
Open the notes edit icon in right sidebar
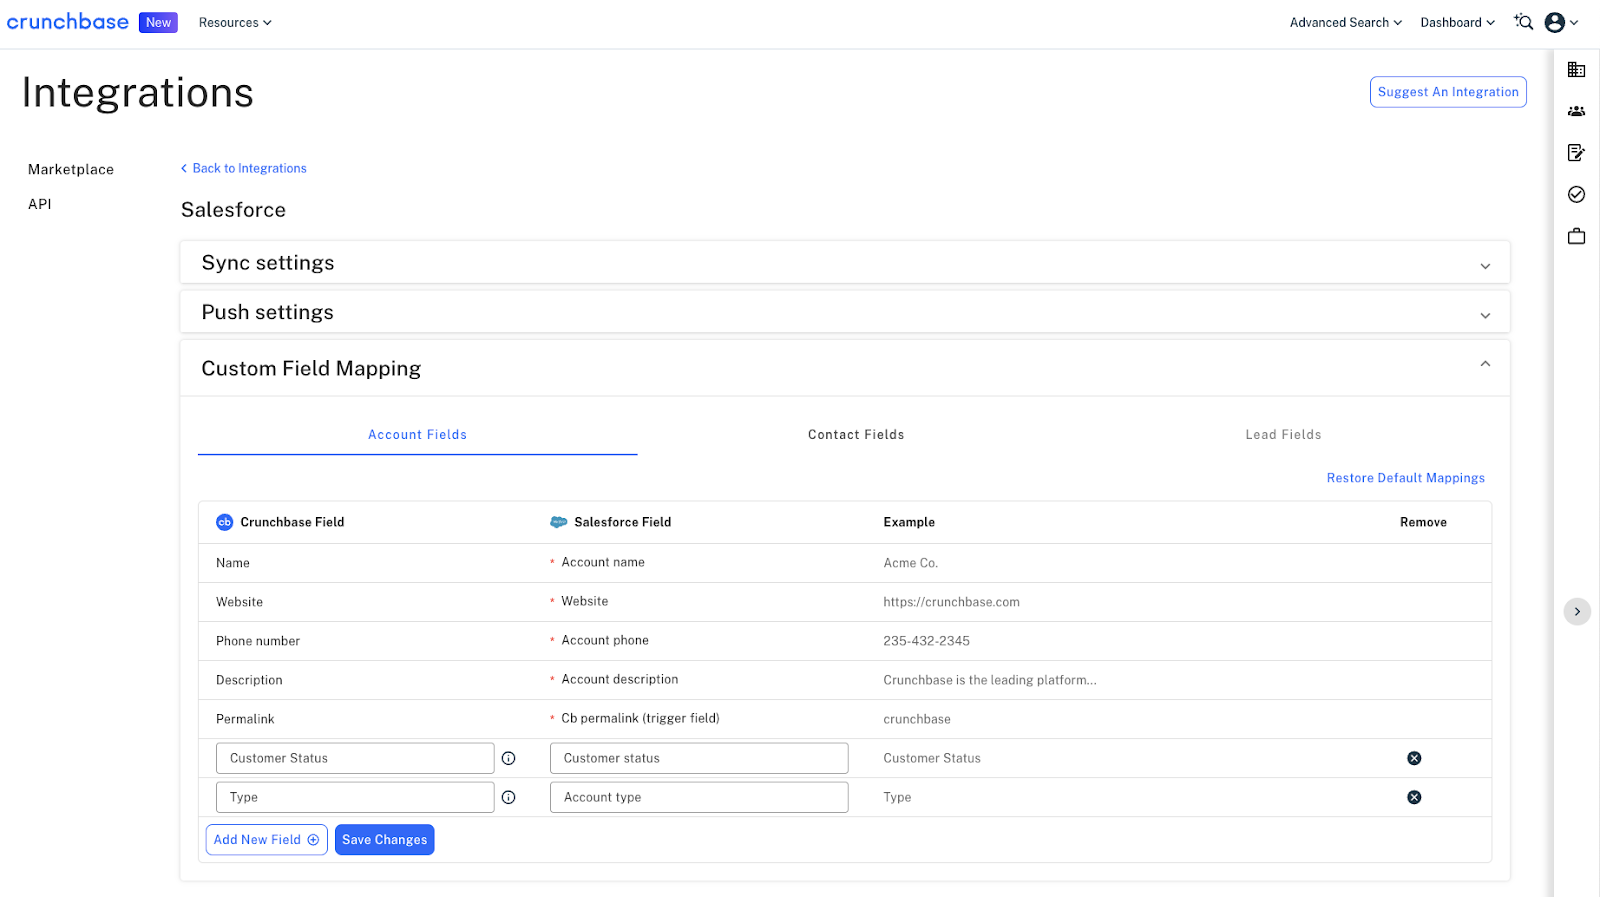point(1576,153)
